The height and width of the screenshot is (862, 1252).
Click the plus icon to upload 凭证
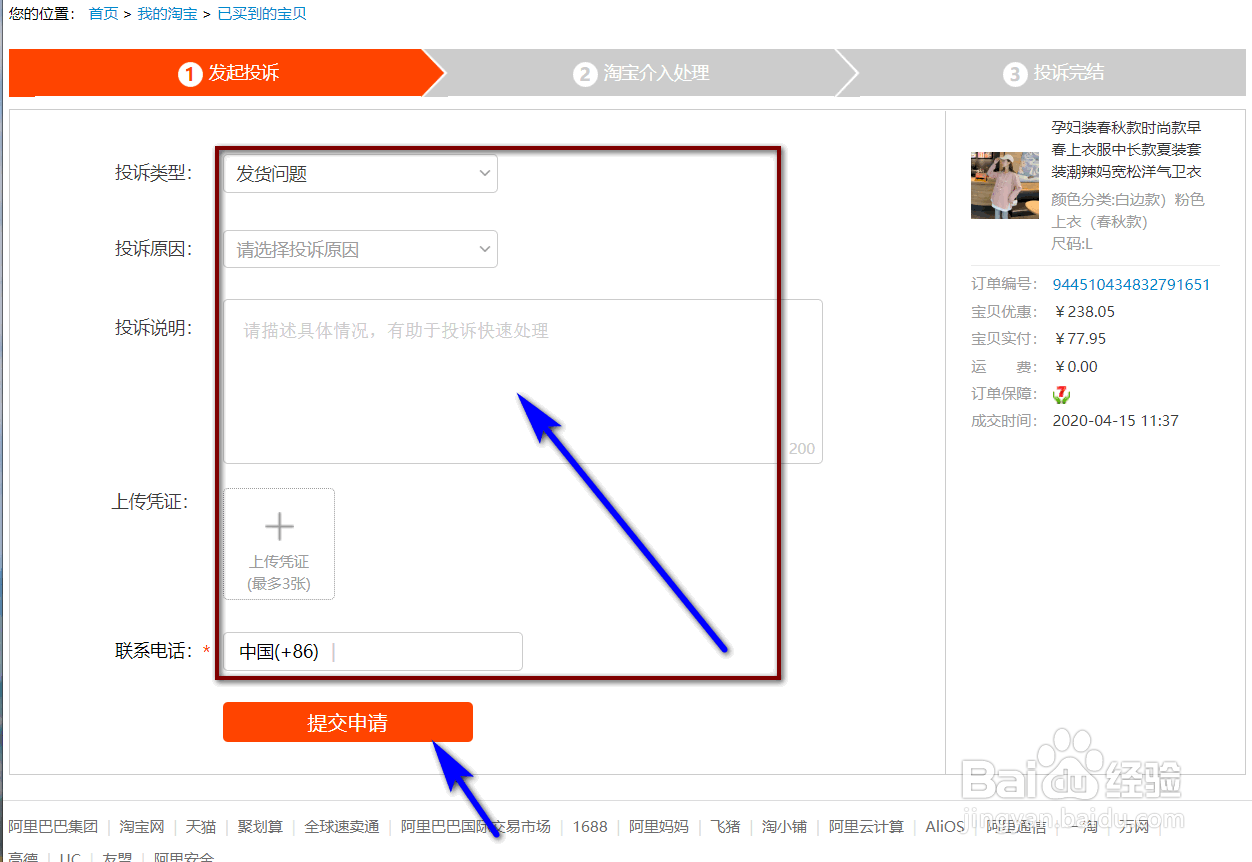[278, 527]
